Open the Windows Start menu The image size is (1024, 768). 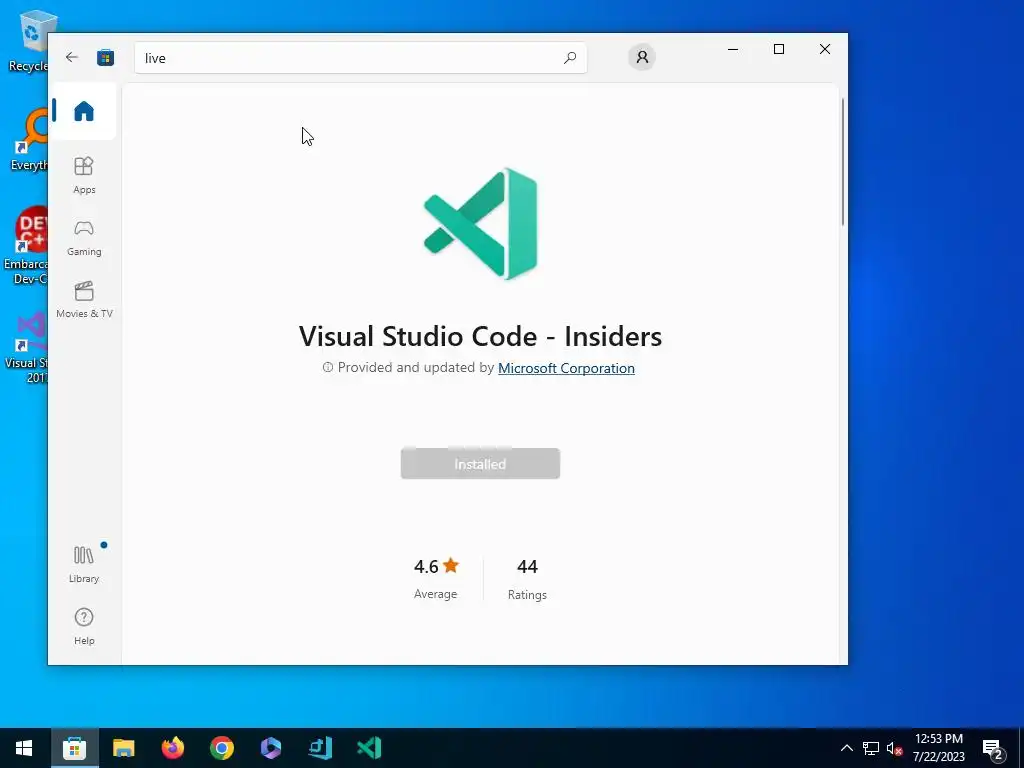pos(24,748)
